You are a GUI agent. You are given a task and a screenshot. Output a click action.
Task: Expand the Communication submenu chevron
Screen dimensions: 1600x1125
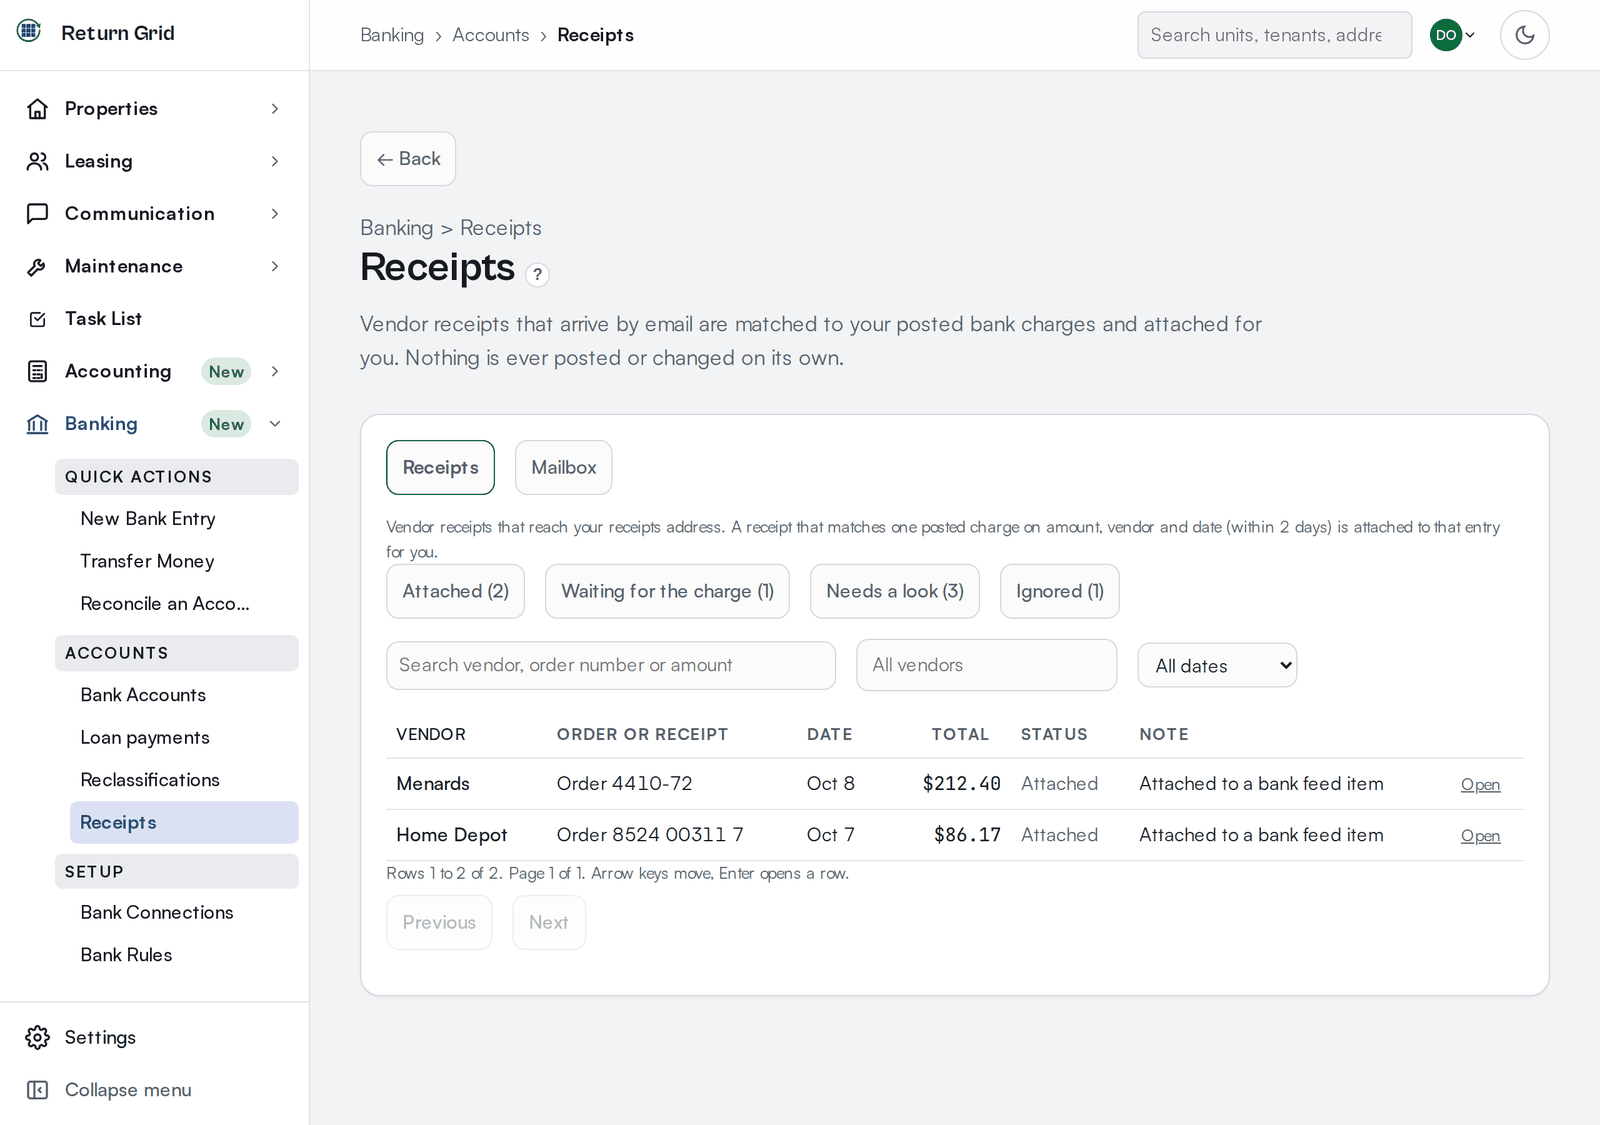pos(275,214)
